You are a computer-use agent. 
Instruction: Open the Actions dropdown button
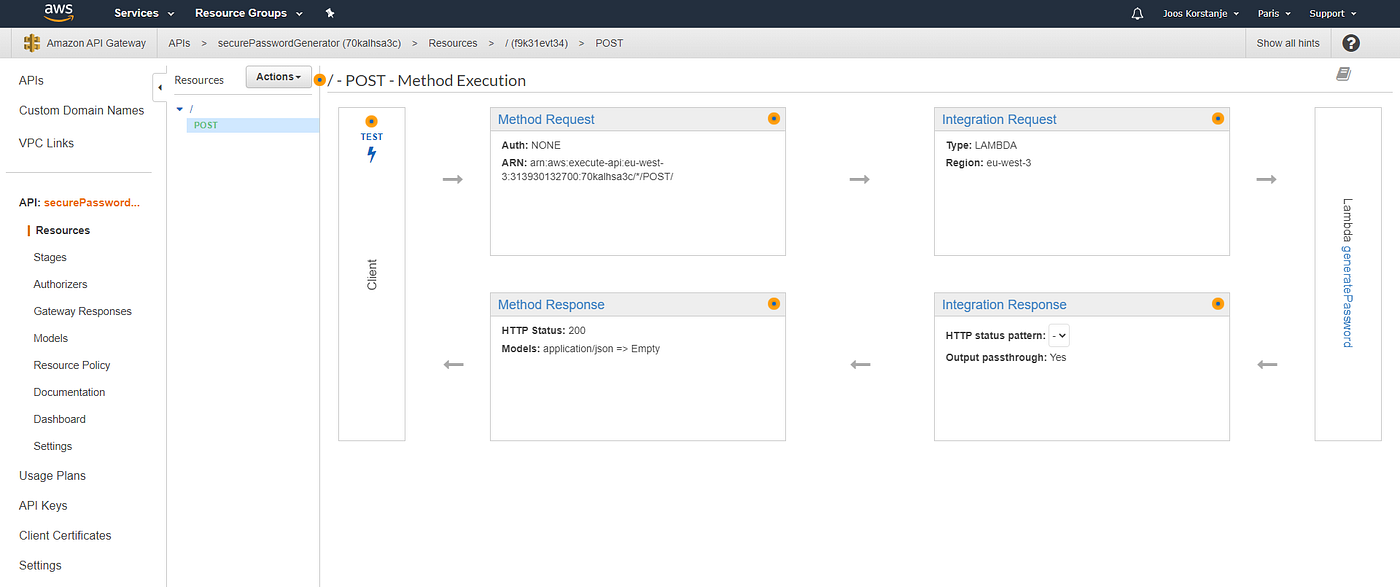pos(279,77)
